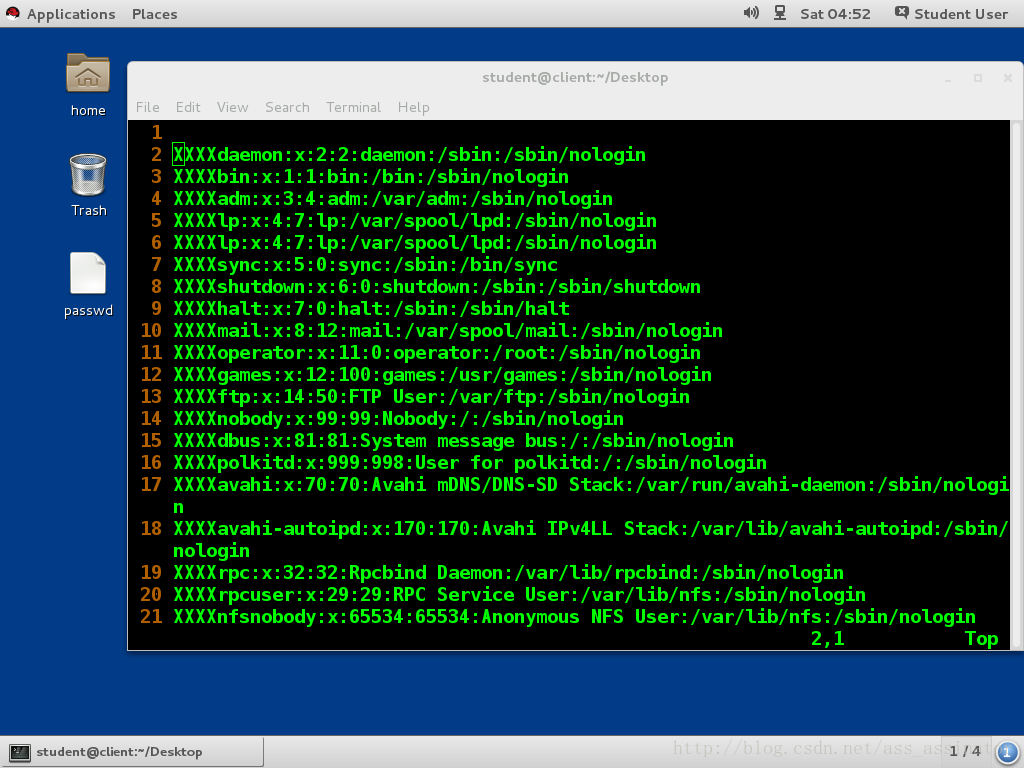Click the XXXXnobody:x:99:99 line text
Screen dimensions: 1024x768
tap(398, 419)
